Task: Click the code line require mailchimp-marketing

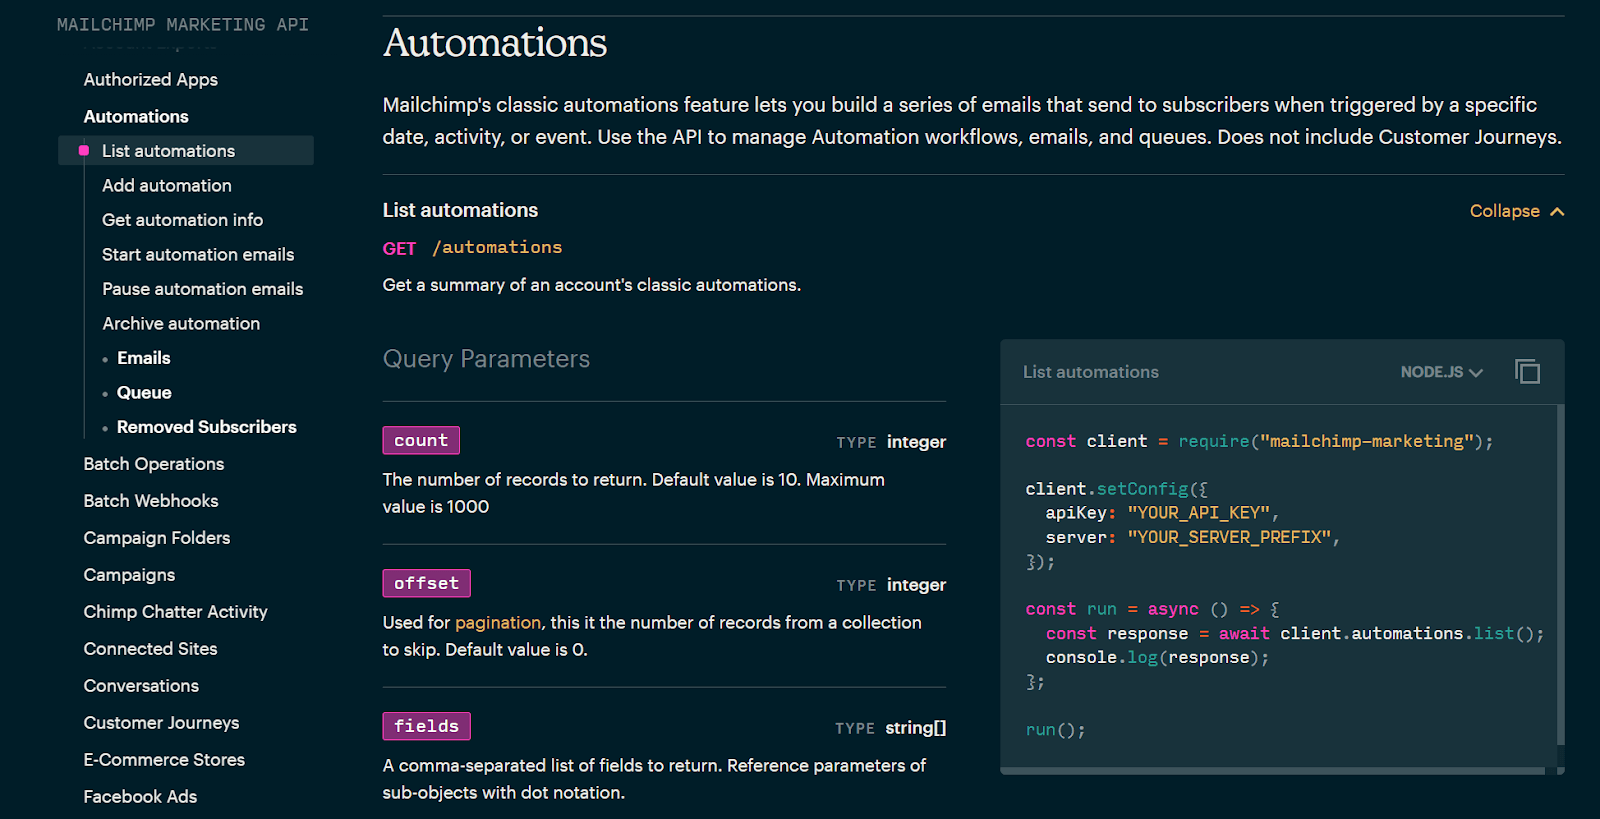Action: (x=1259, y=442)
